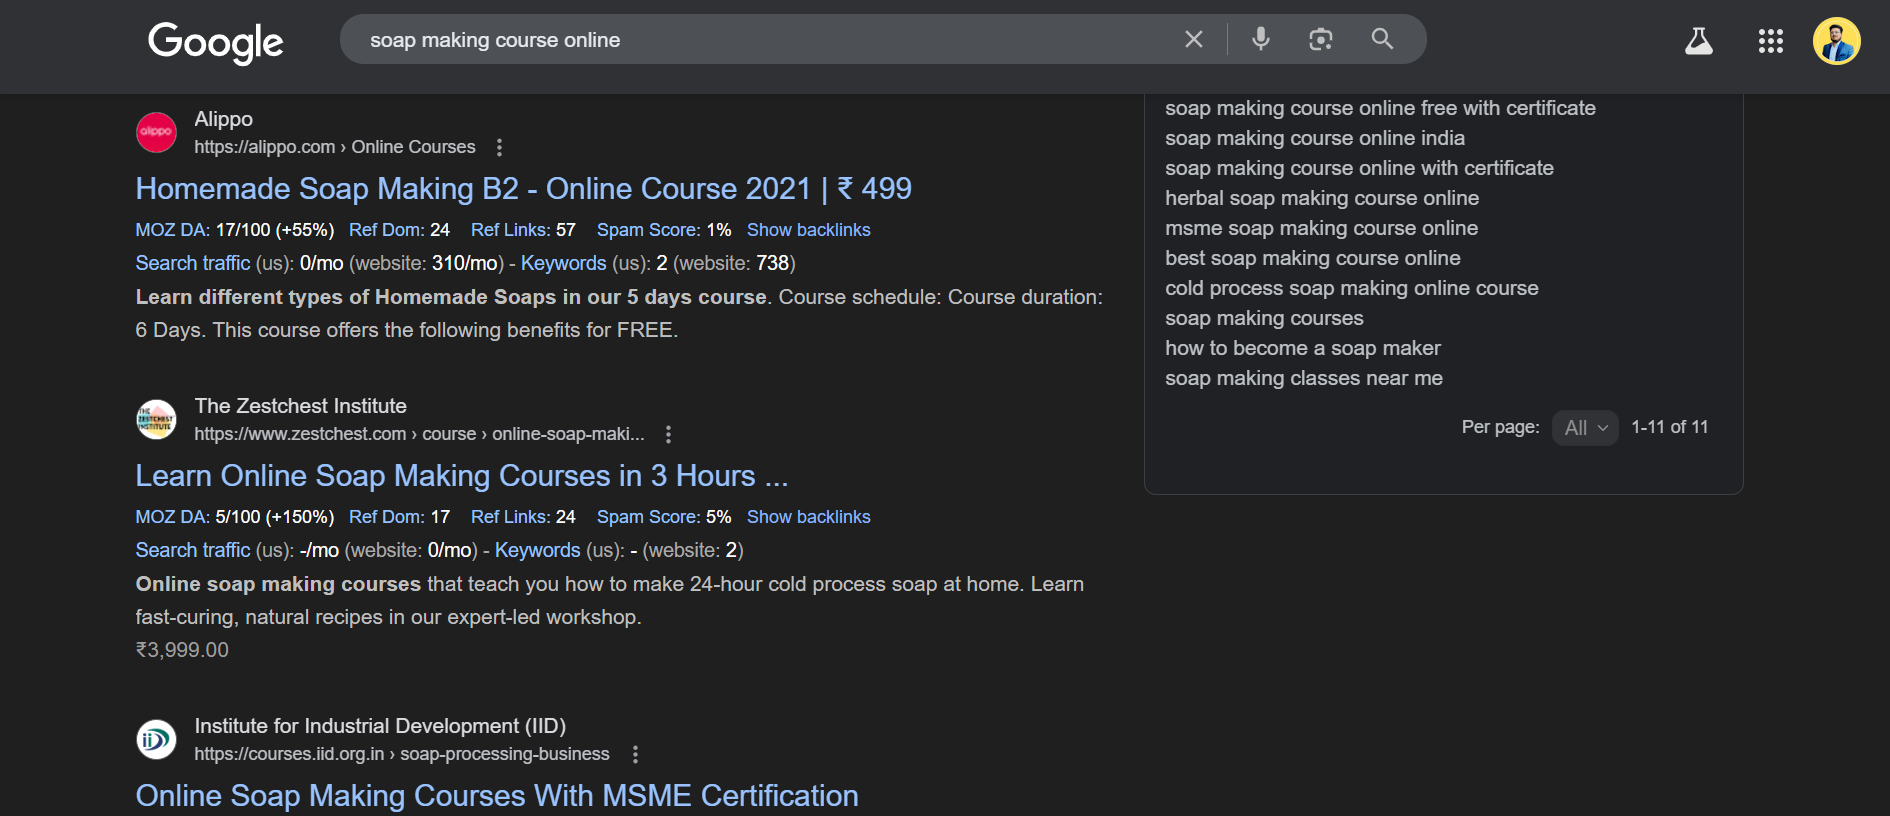Clear the search query text
The image size is (1890, 816).
pyautogui.click(x=1193, y=39)
